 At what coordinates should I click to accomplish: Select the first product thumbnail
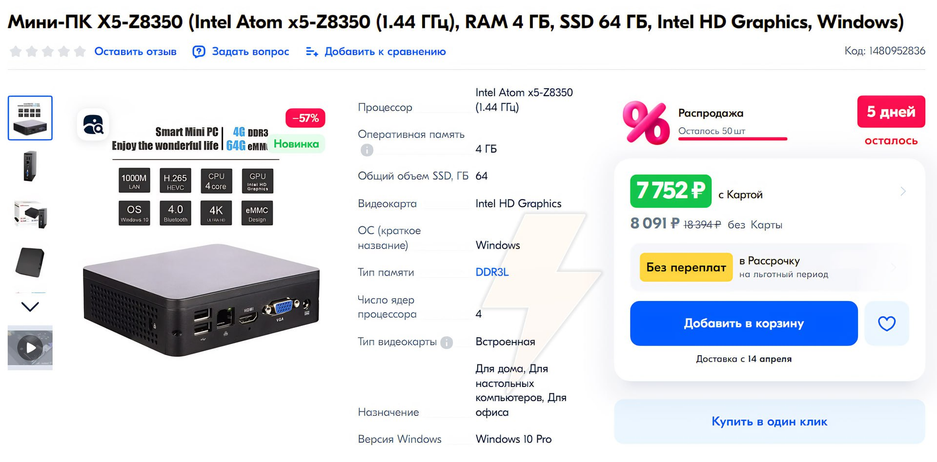click(x=30, y=118)
